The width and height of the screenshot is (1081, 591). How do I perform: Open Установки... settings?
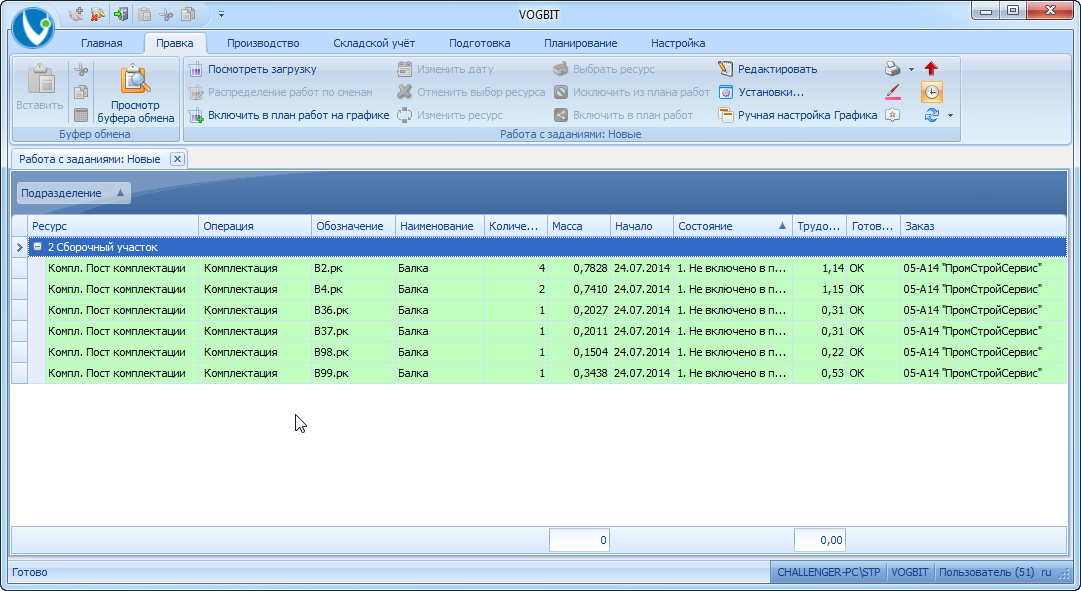(761, 92)
